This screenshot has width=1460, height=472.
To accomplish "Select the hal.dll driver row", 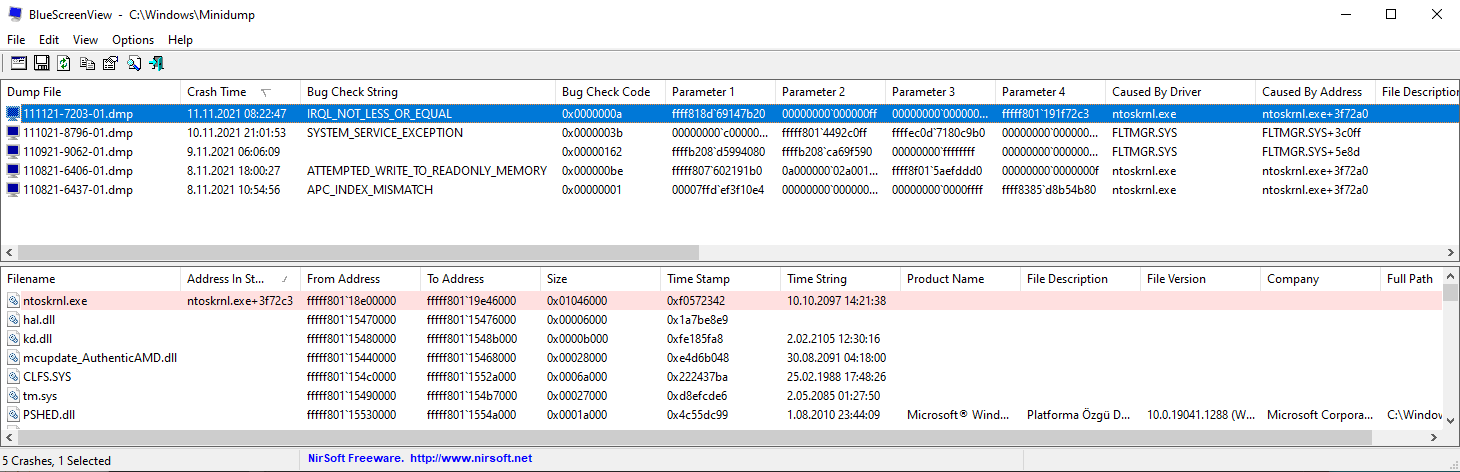I will (40, 320).
